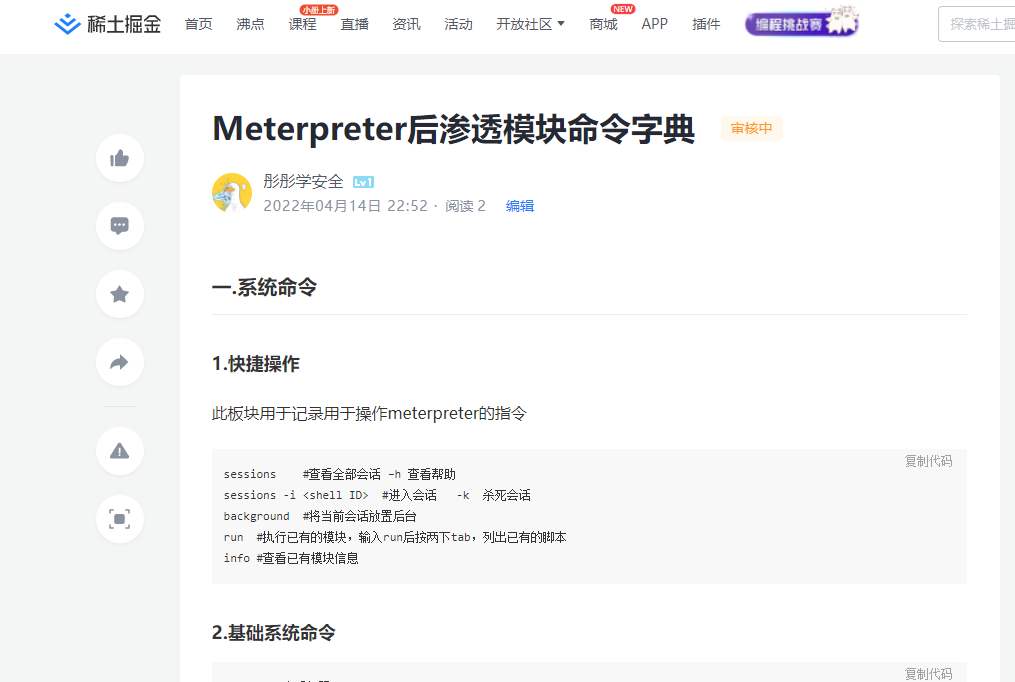This screenshot has width=1015, height=682.
Task: Click the article title Meterpreter后渗透模块命令字典
Action: (x=454, y=129)
